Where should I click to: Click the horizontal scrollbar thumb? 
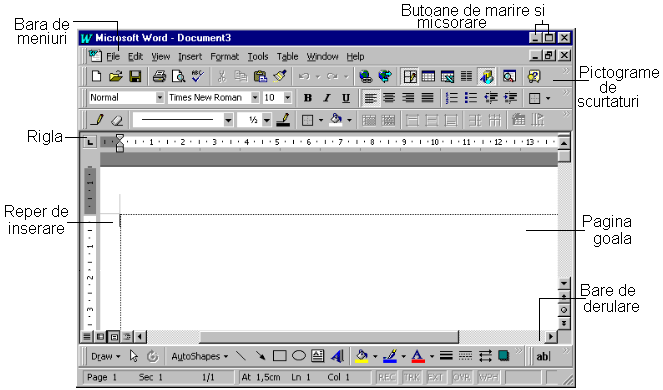pos(329,337)
